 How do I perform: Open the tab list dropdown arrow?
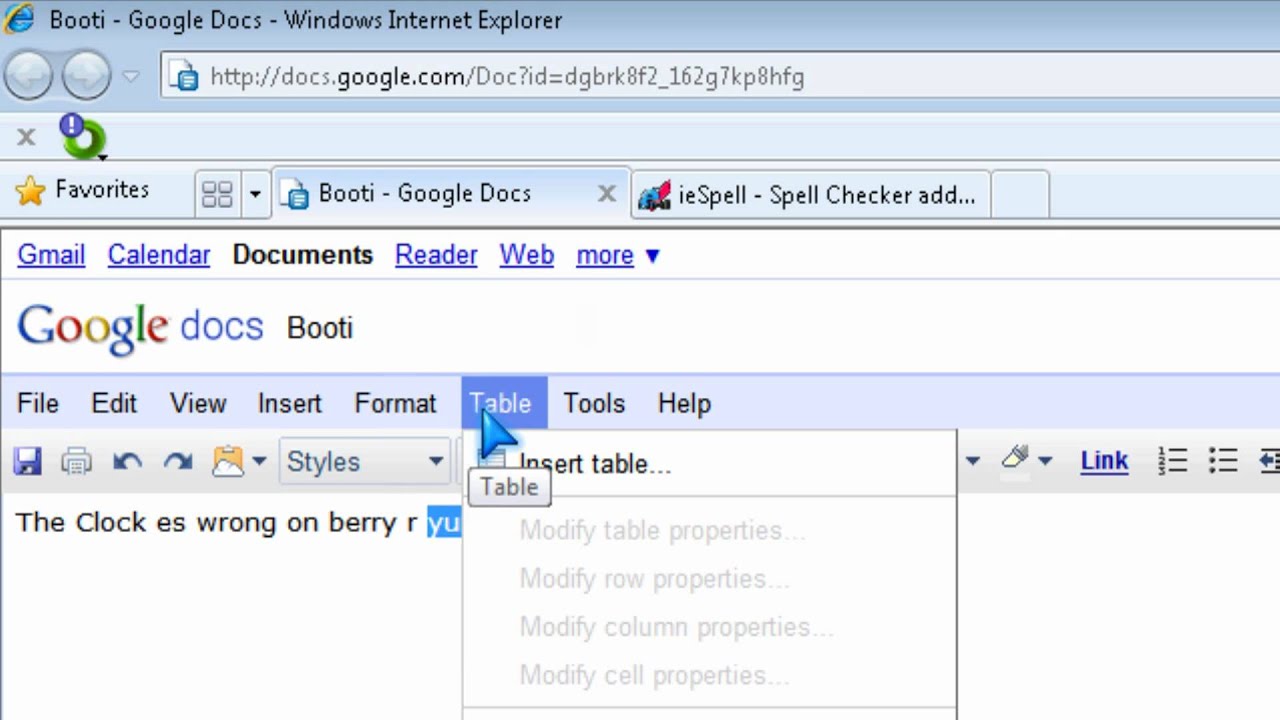pyautogui.click(x=255, y=194)
